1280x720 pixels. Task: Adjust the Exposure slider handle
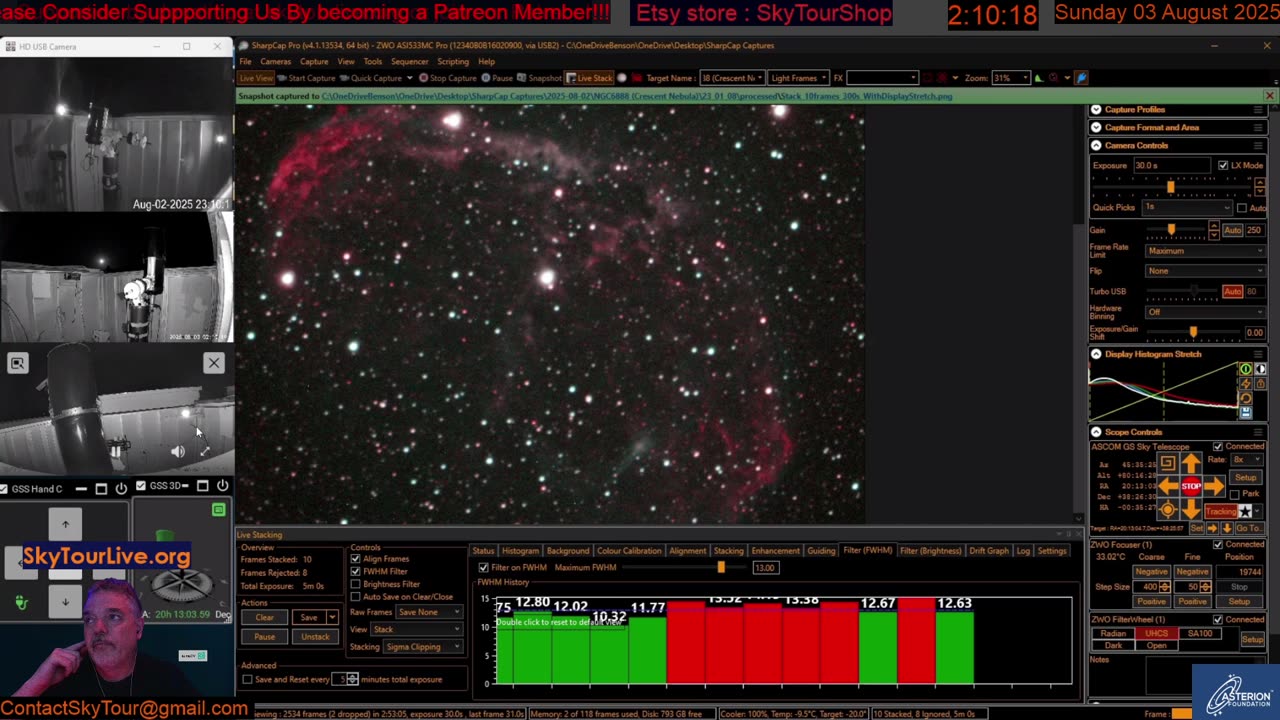click(1171, 187)
